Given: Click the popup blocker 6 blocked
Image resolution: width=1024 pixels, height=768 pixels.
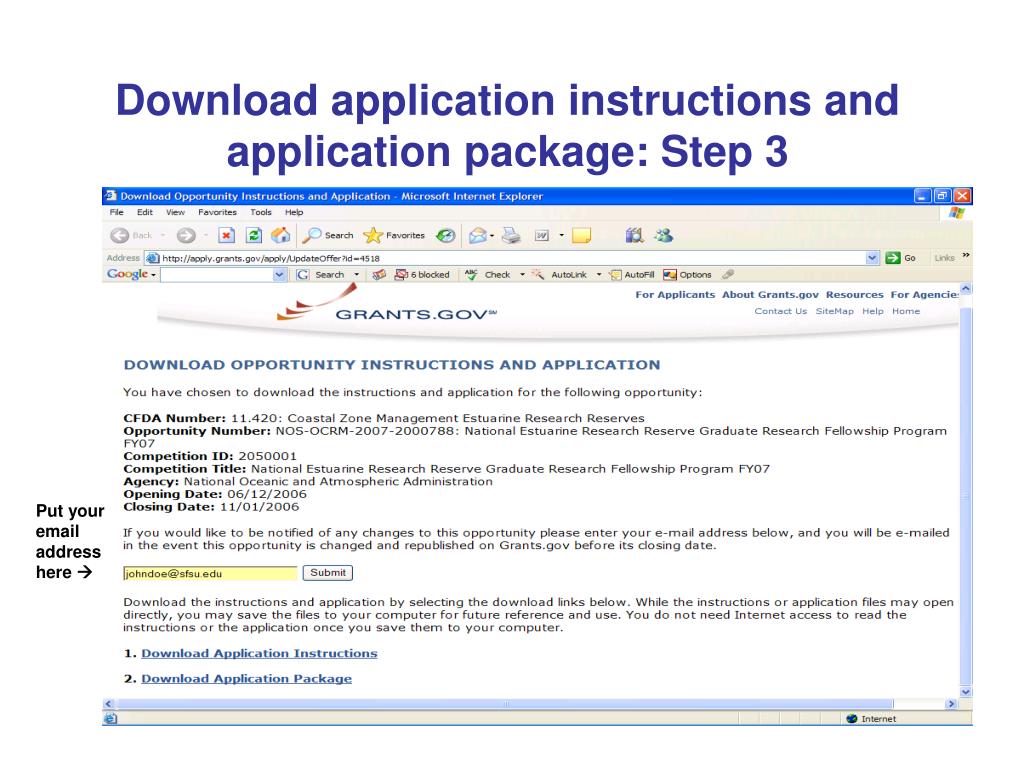Looking at the screenshot, I should pos(423,275).
